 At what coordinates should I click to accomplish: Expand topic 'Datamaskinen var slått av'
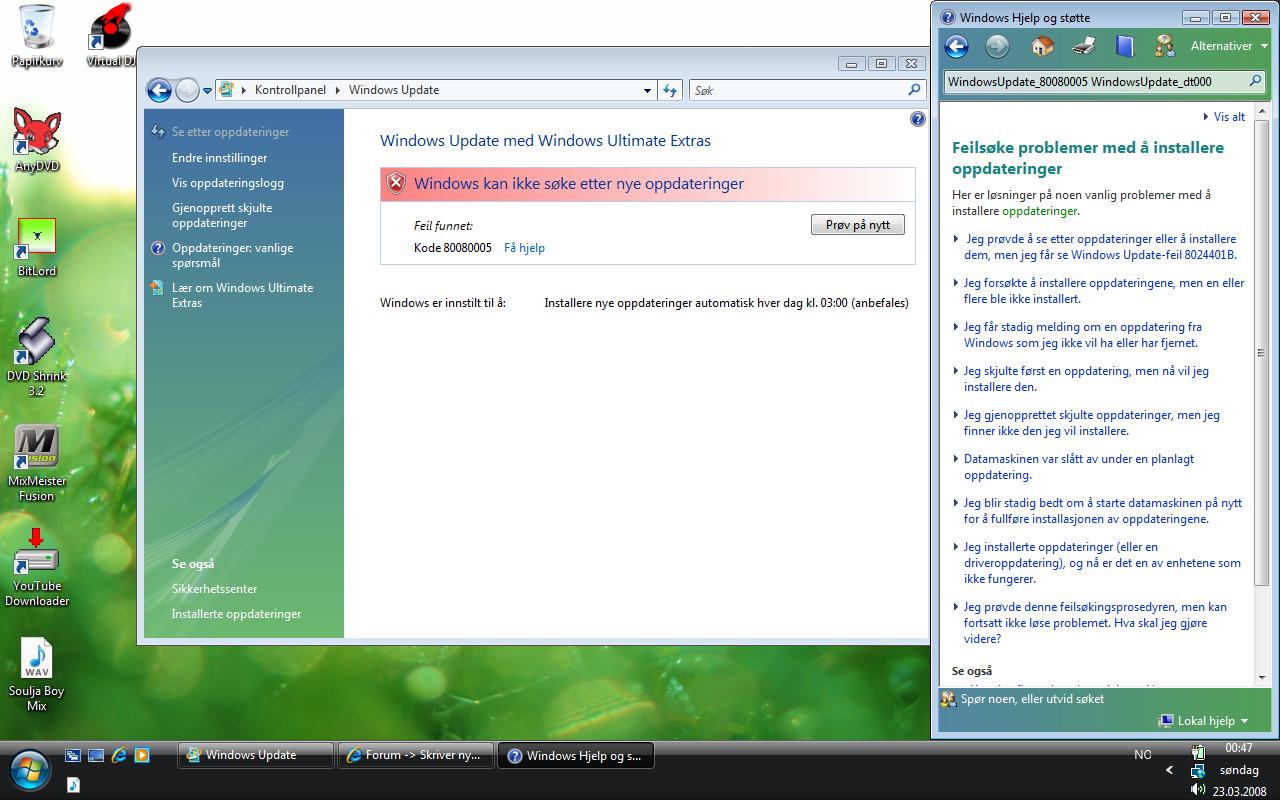coord(1079,467)
